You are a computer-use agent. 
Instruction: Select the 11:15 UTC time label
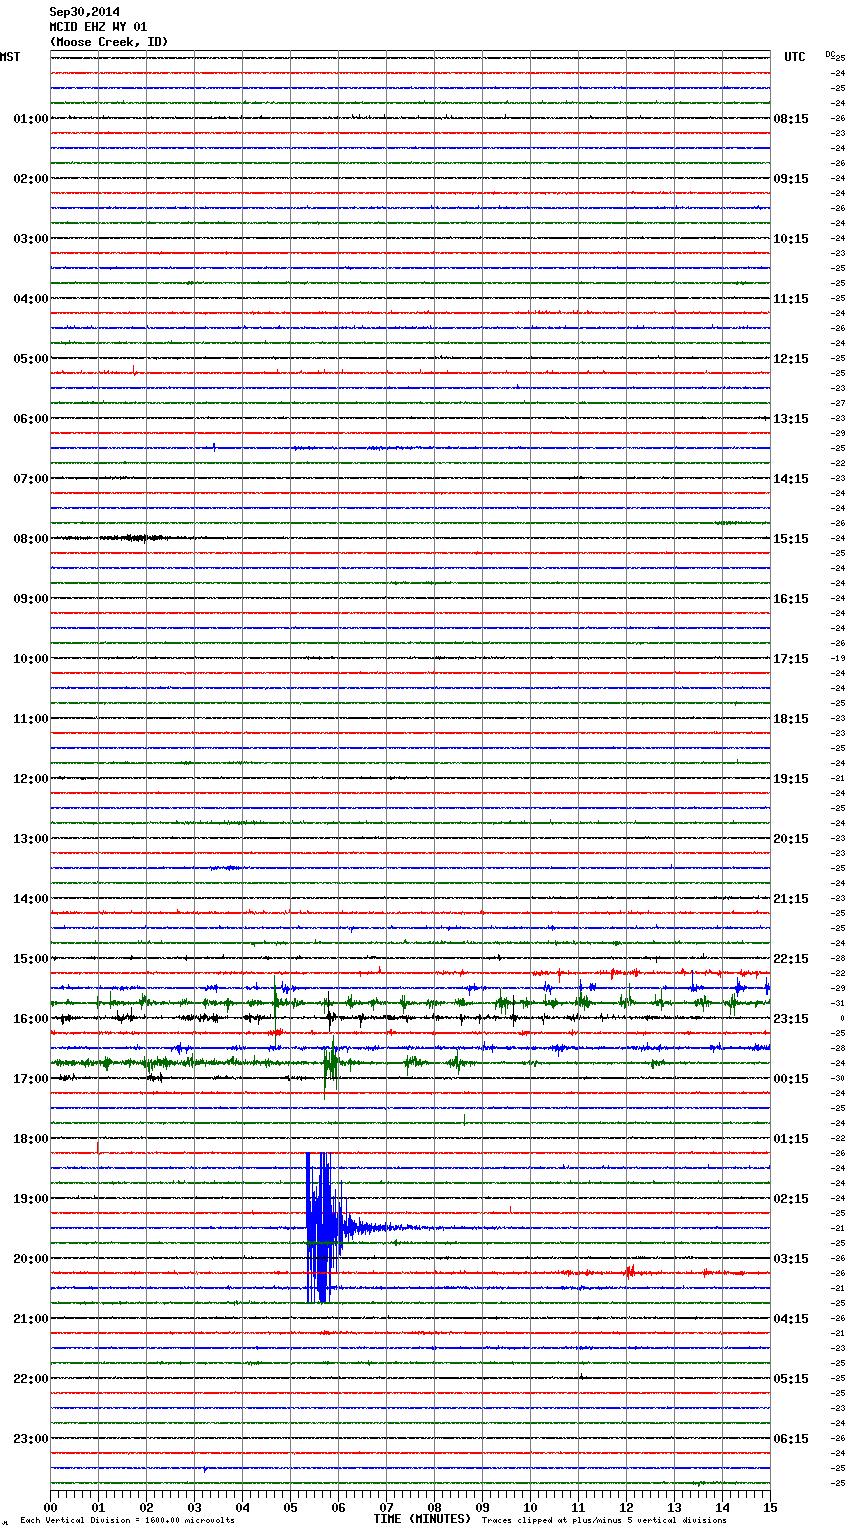[791, 299]
